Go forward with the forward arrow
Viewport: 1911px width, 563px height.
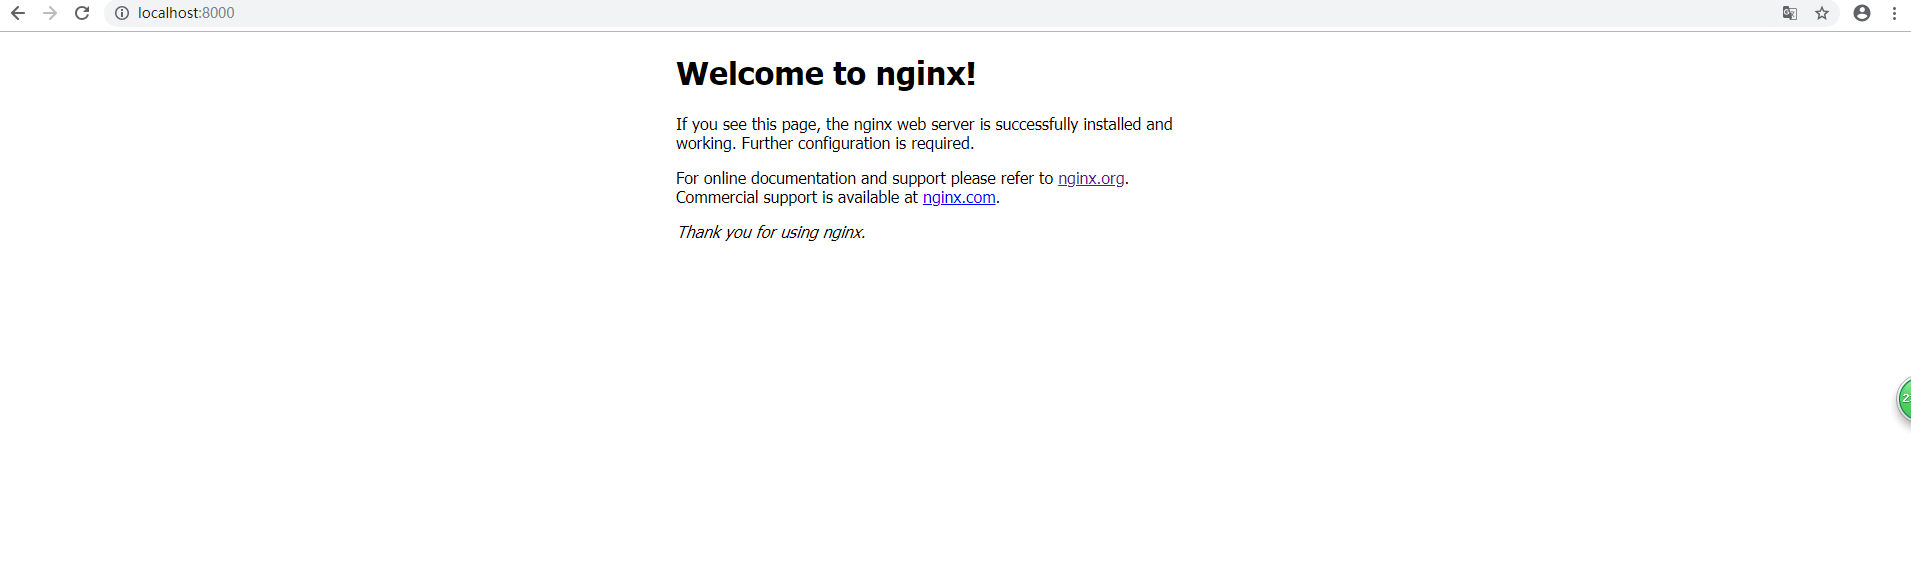(x=50, y=13)
